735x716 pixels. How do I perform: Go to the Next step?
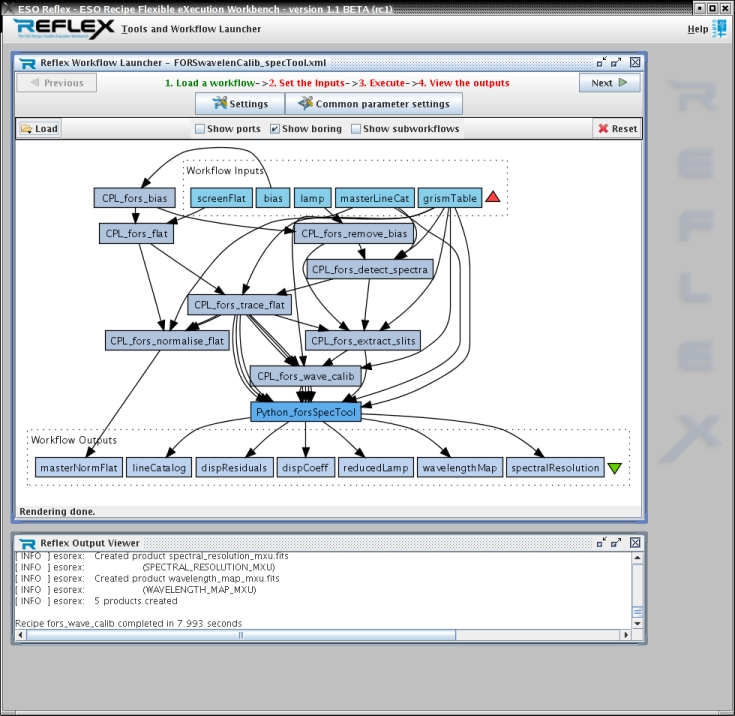point(609,83)
